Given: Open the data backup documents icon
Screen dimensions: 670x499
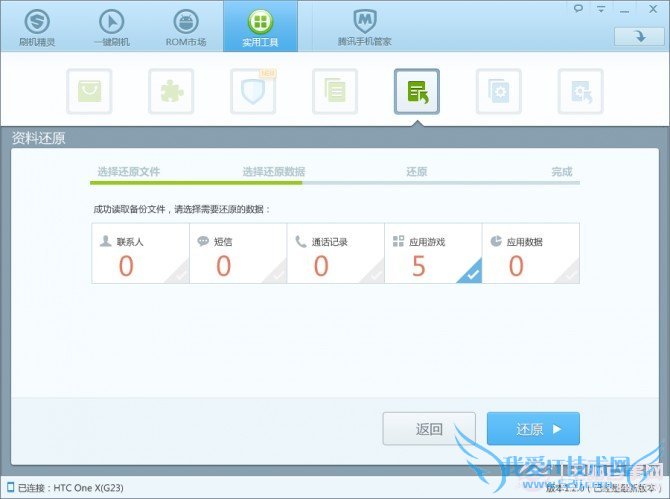Looking at the screenshot, I should coord(335,91).
